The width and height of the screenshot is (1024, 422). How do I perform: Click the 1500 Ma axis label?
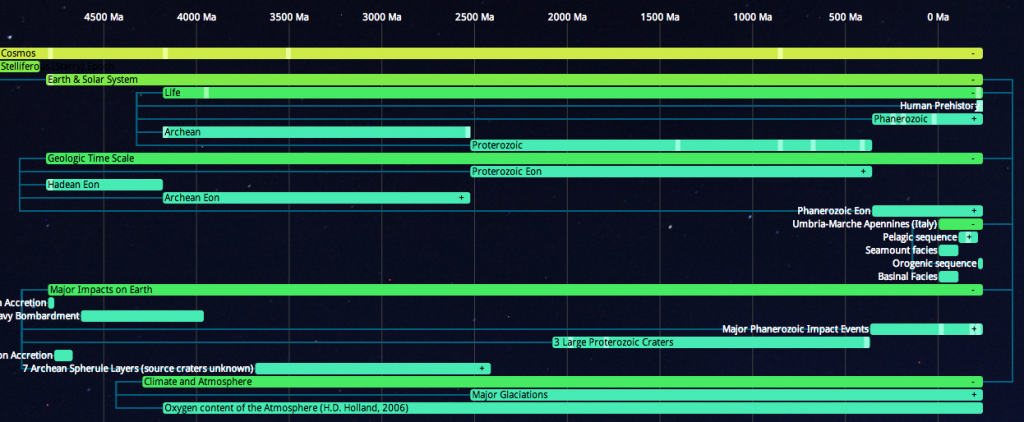pos(660,18)
